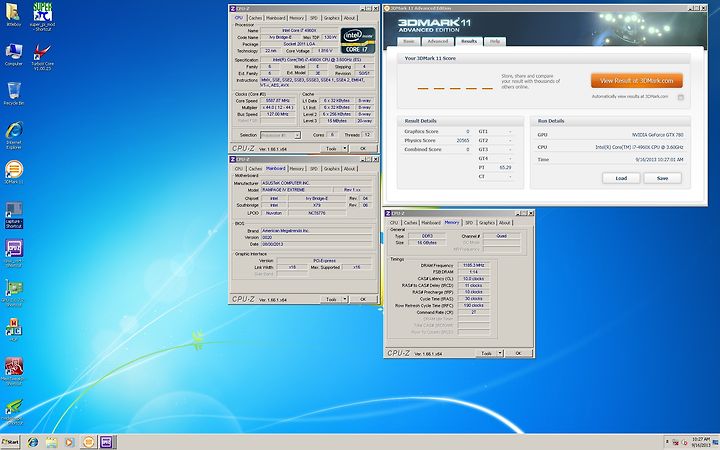Screen dimensions: 720x450
Task: Open Windows Media Player from the taskbar
Action: coord(69,442)
